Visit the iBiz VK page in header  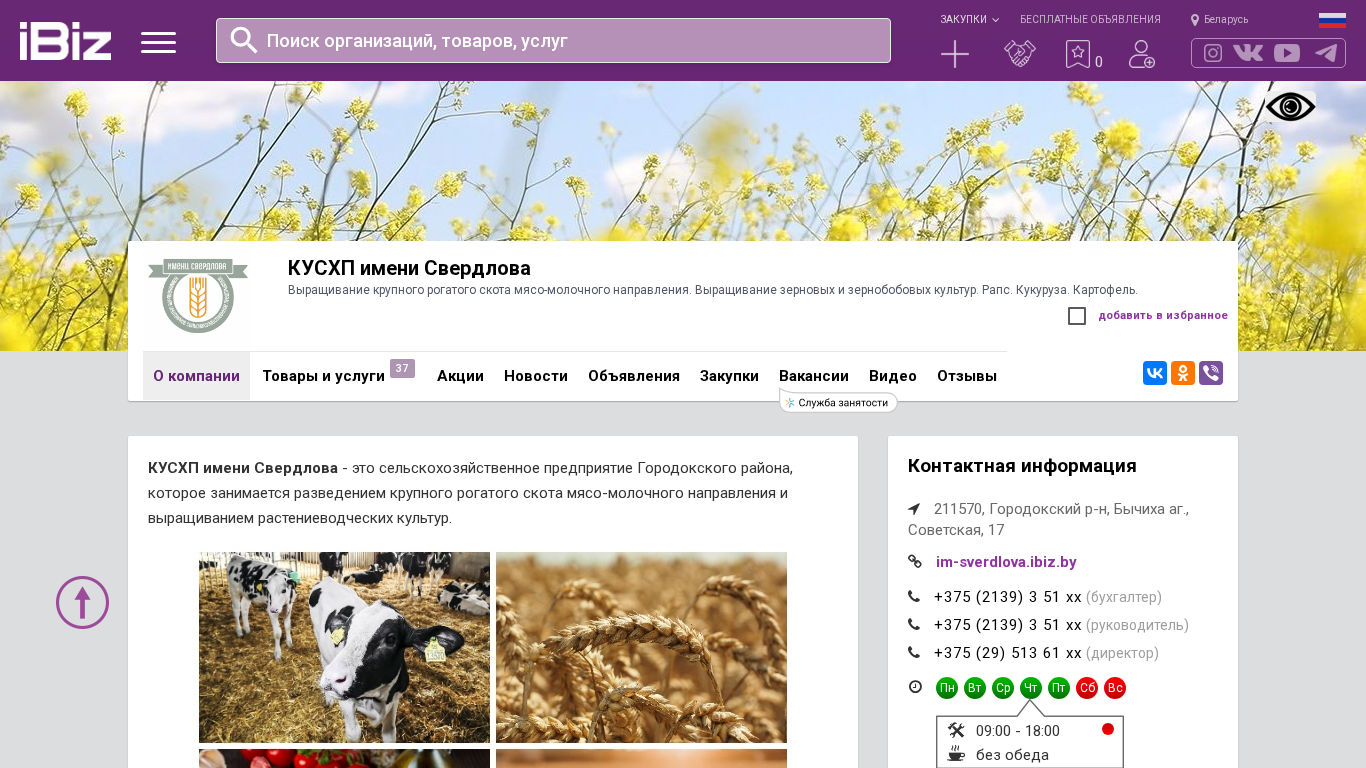pos(1248,53)
